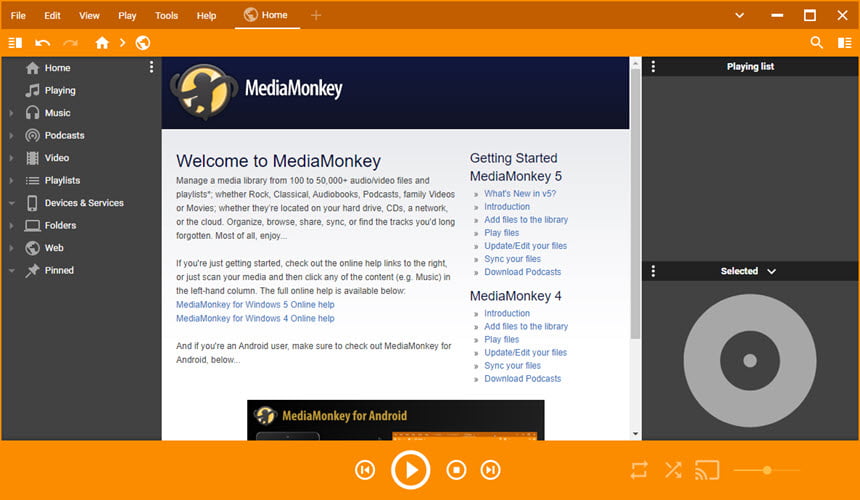The image size is (860, 500).
Task: Select Web node in sidebar
Action: coord(44,248)
